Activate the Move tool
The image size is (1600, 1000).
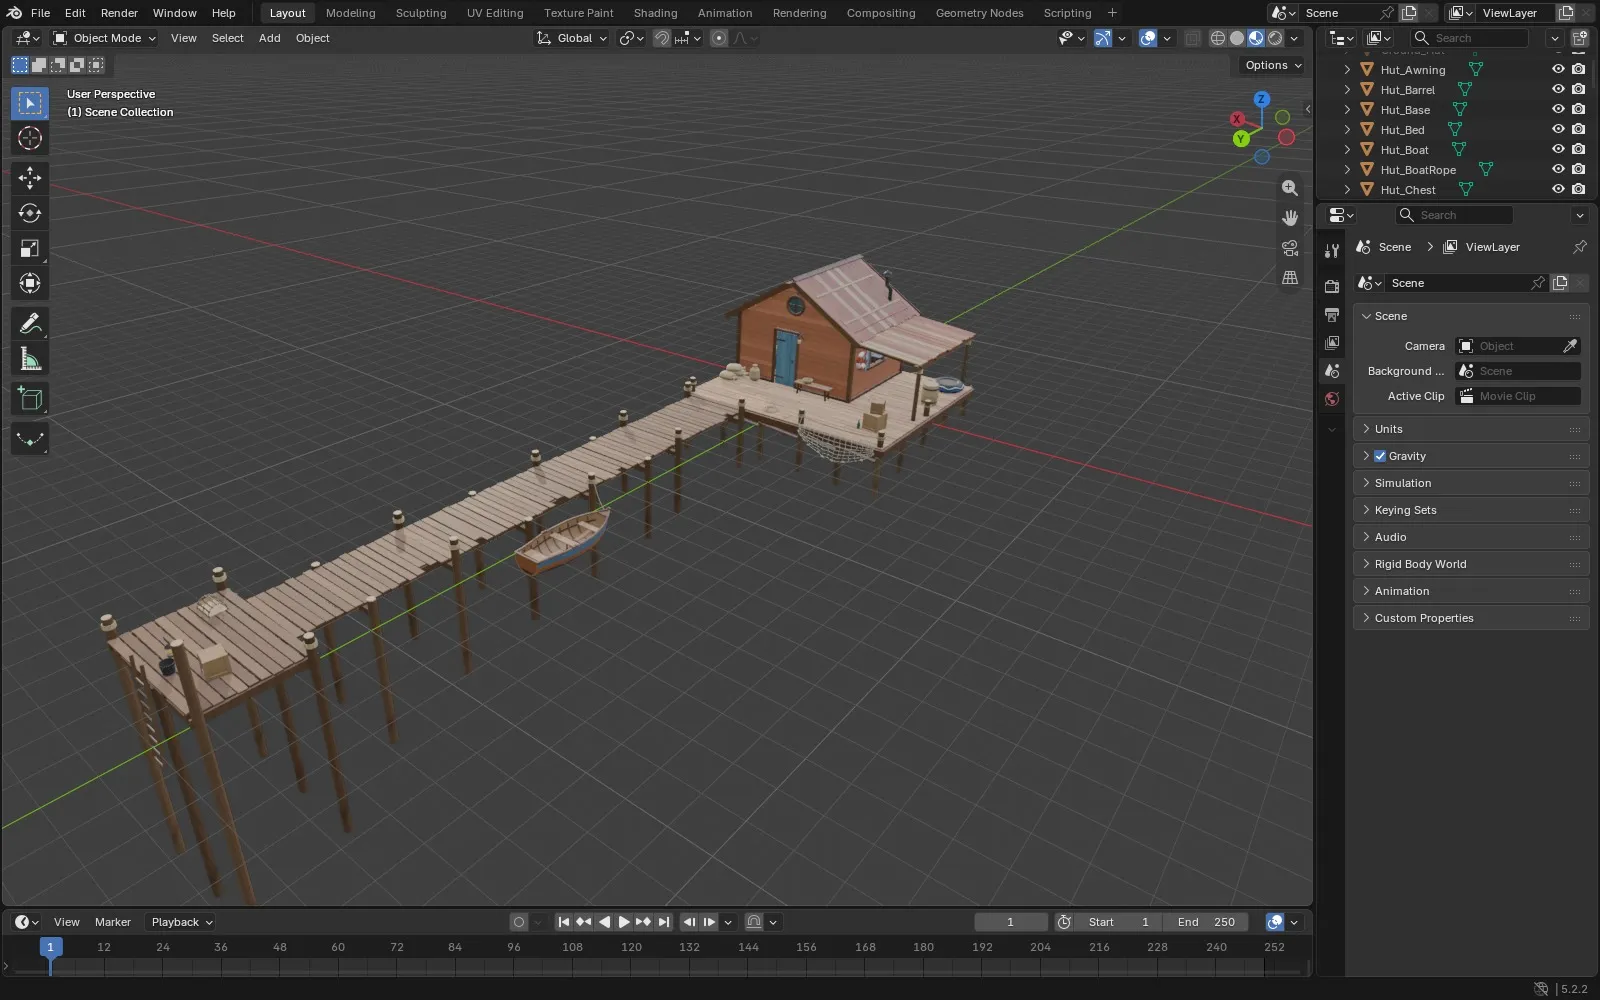30,178
